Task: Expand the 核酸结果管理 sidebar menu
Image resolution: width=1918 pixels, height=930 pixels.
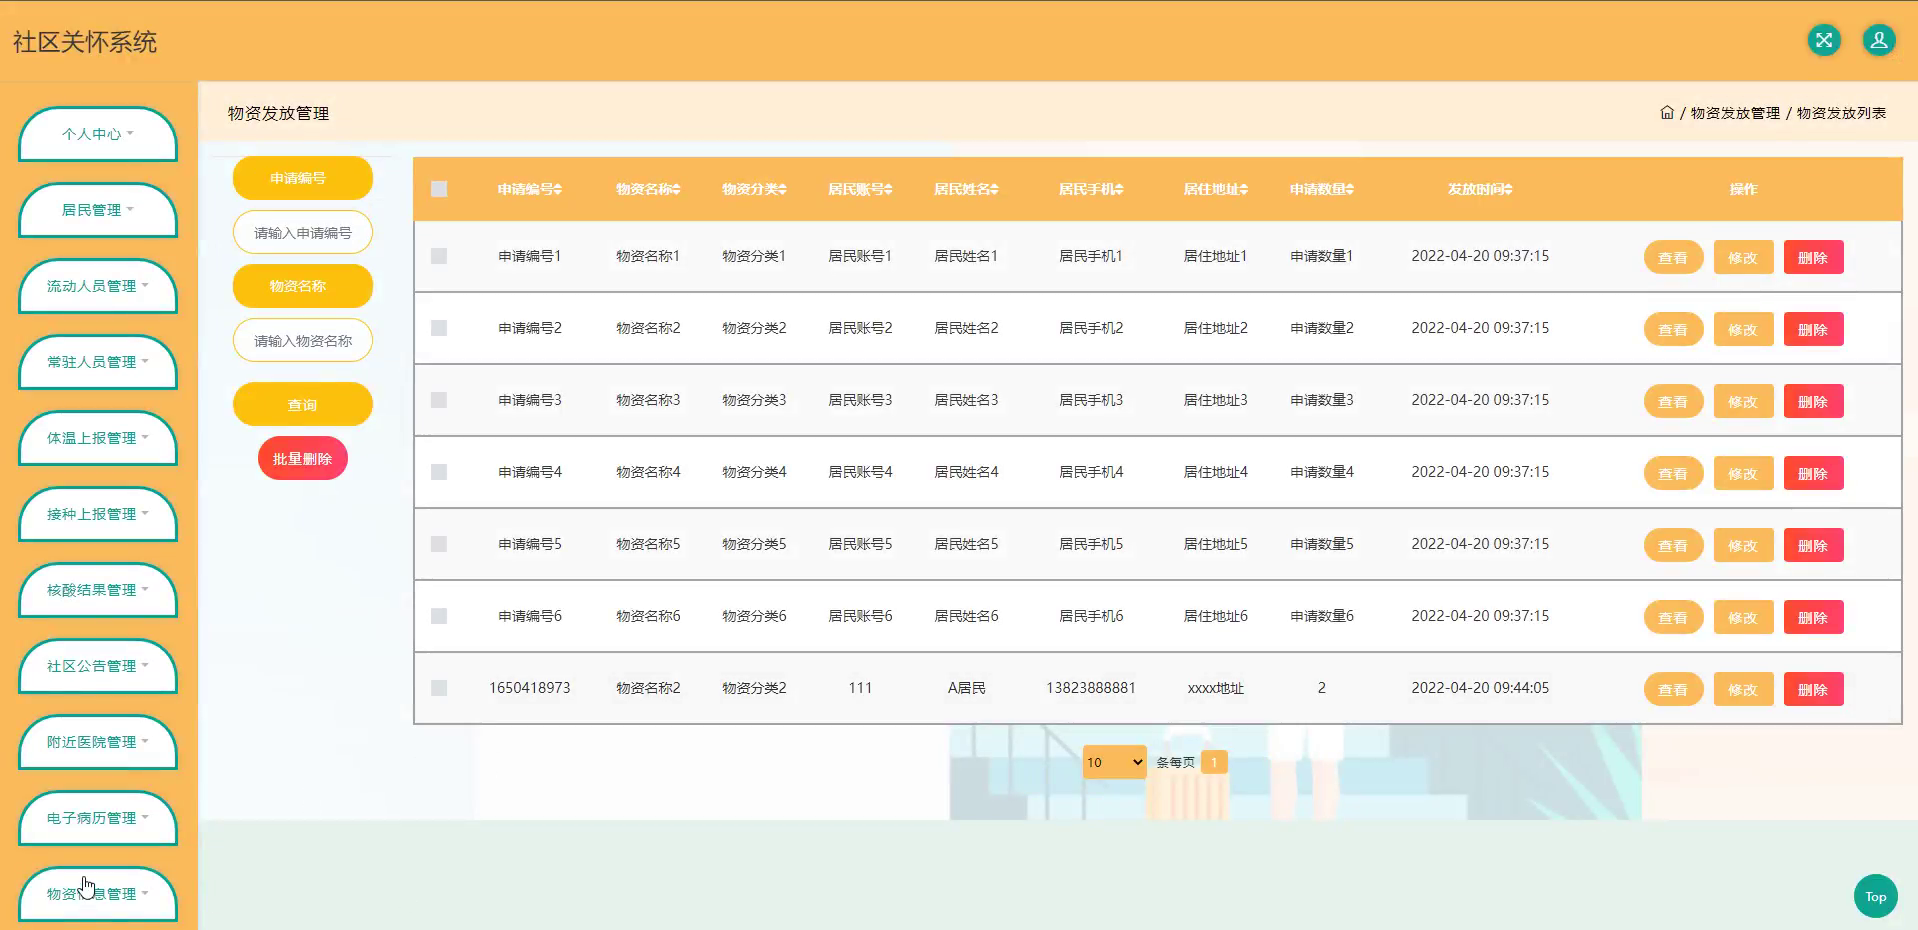Action: click(x=98, y=590)
